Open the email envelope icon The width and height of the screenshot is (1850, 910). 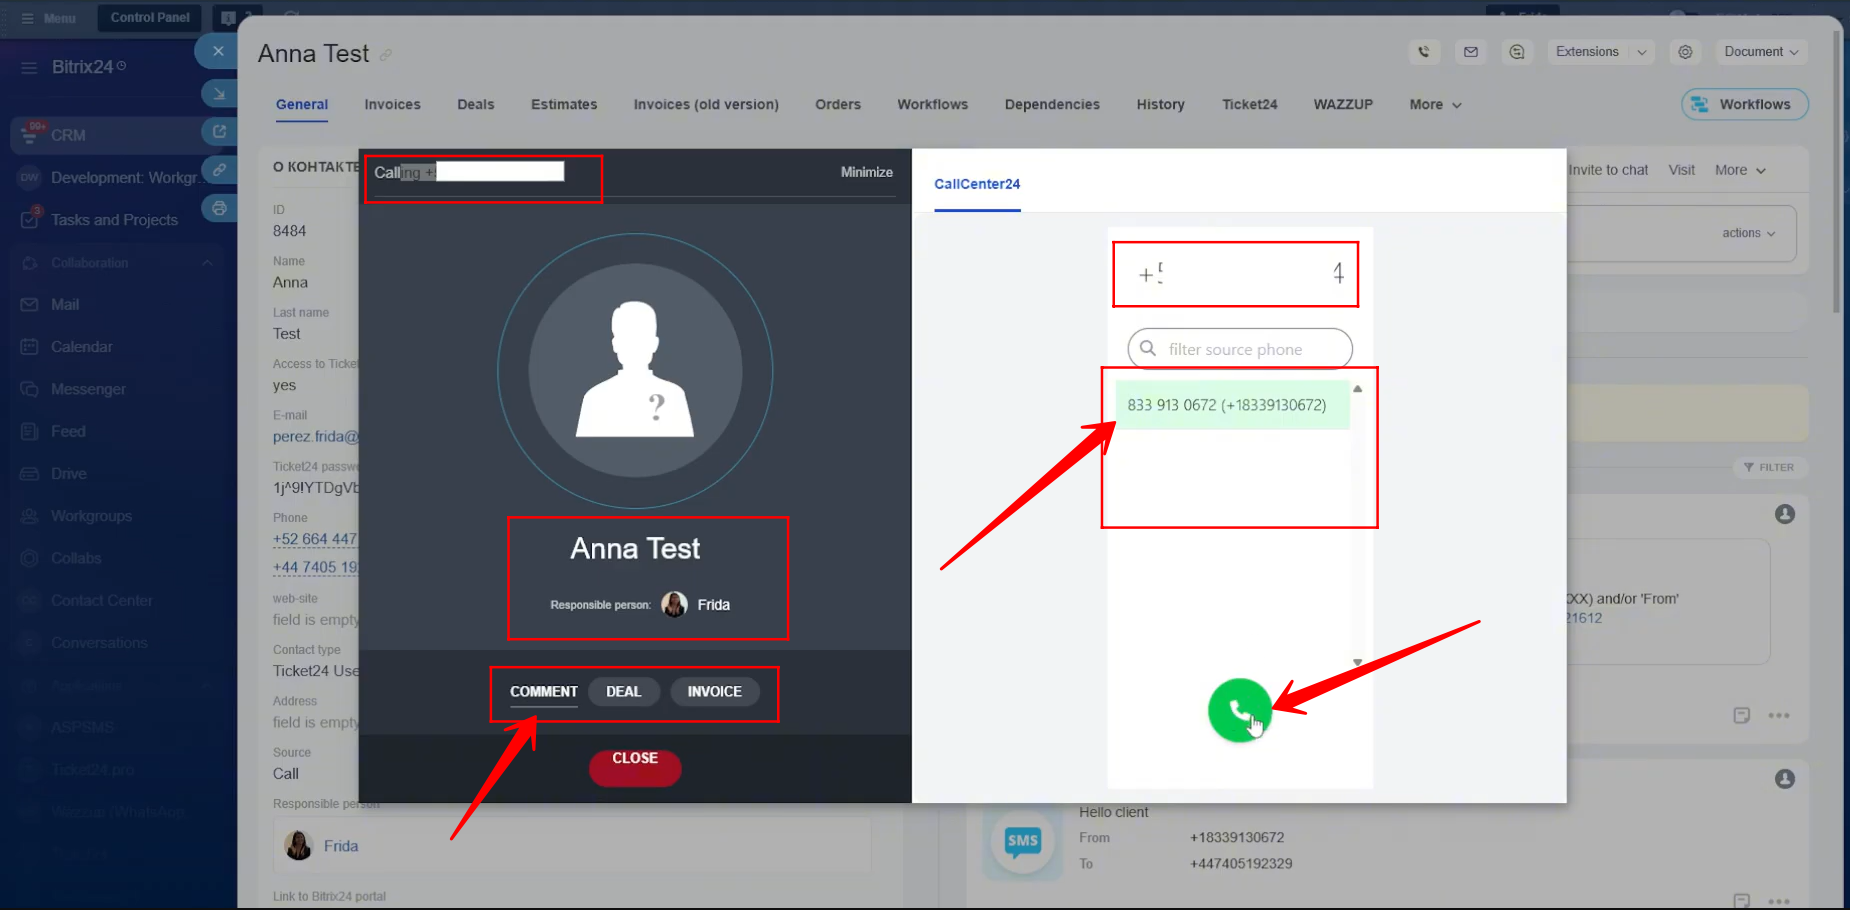click(1471, 52)
